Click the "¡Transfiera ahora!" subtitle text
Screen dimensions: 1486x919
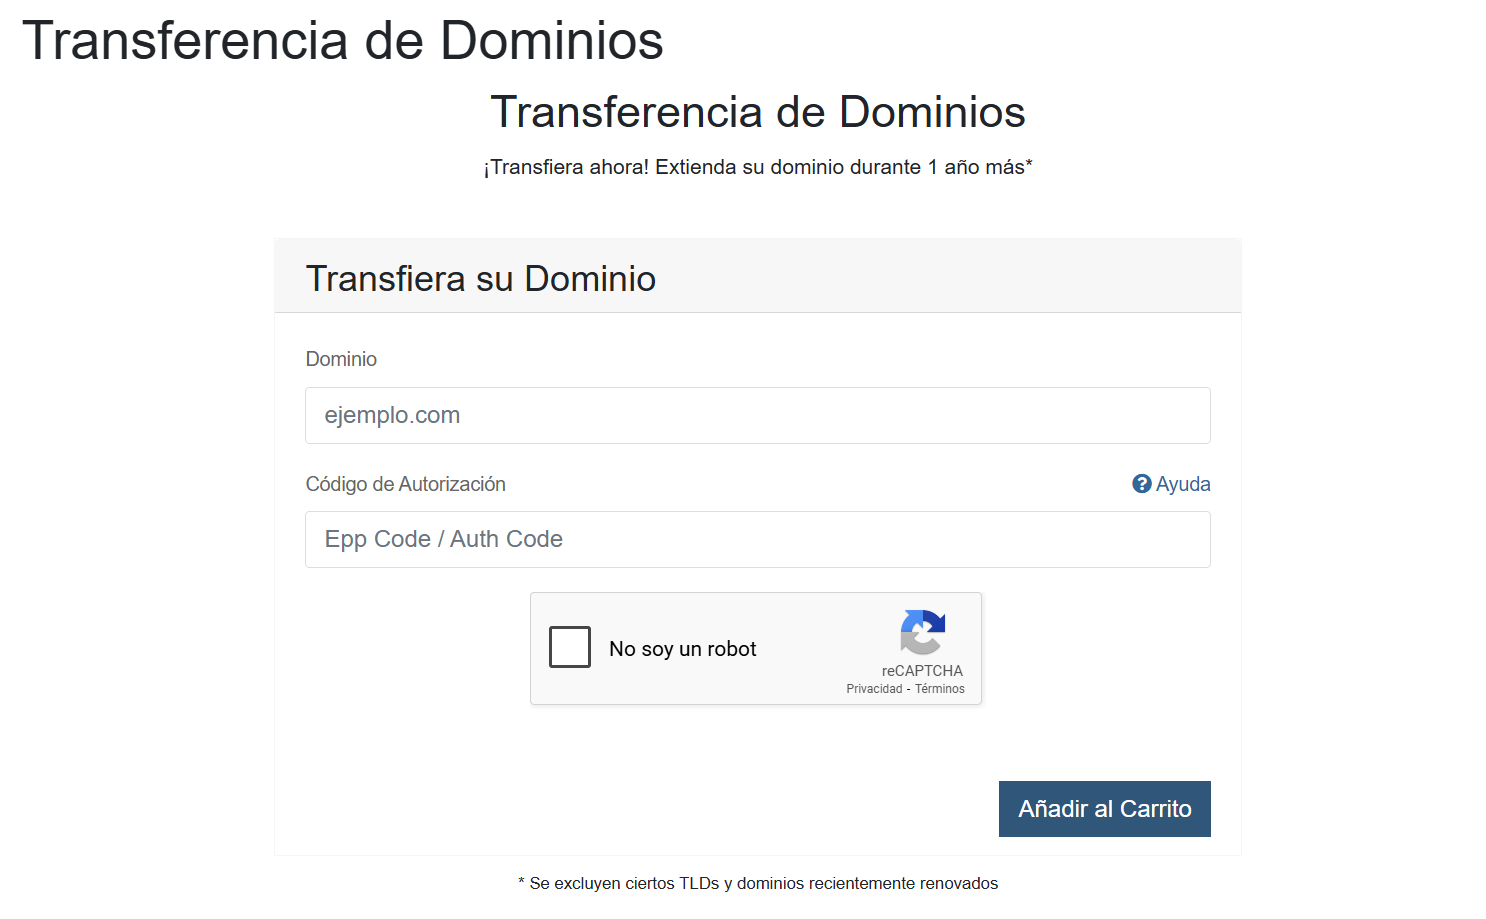coord(758,167)
